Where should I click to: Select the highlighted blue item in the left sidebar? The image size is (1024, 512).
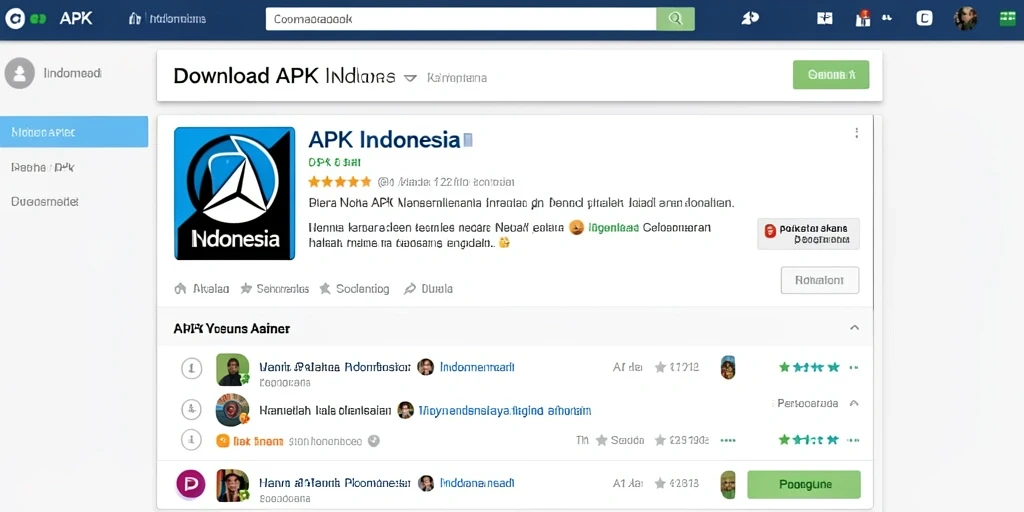point(74,132)
